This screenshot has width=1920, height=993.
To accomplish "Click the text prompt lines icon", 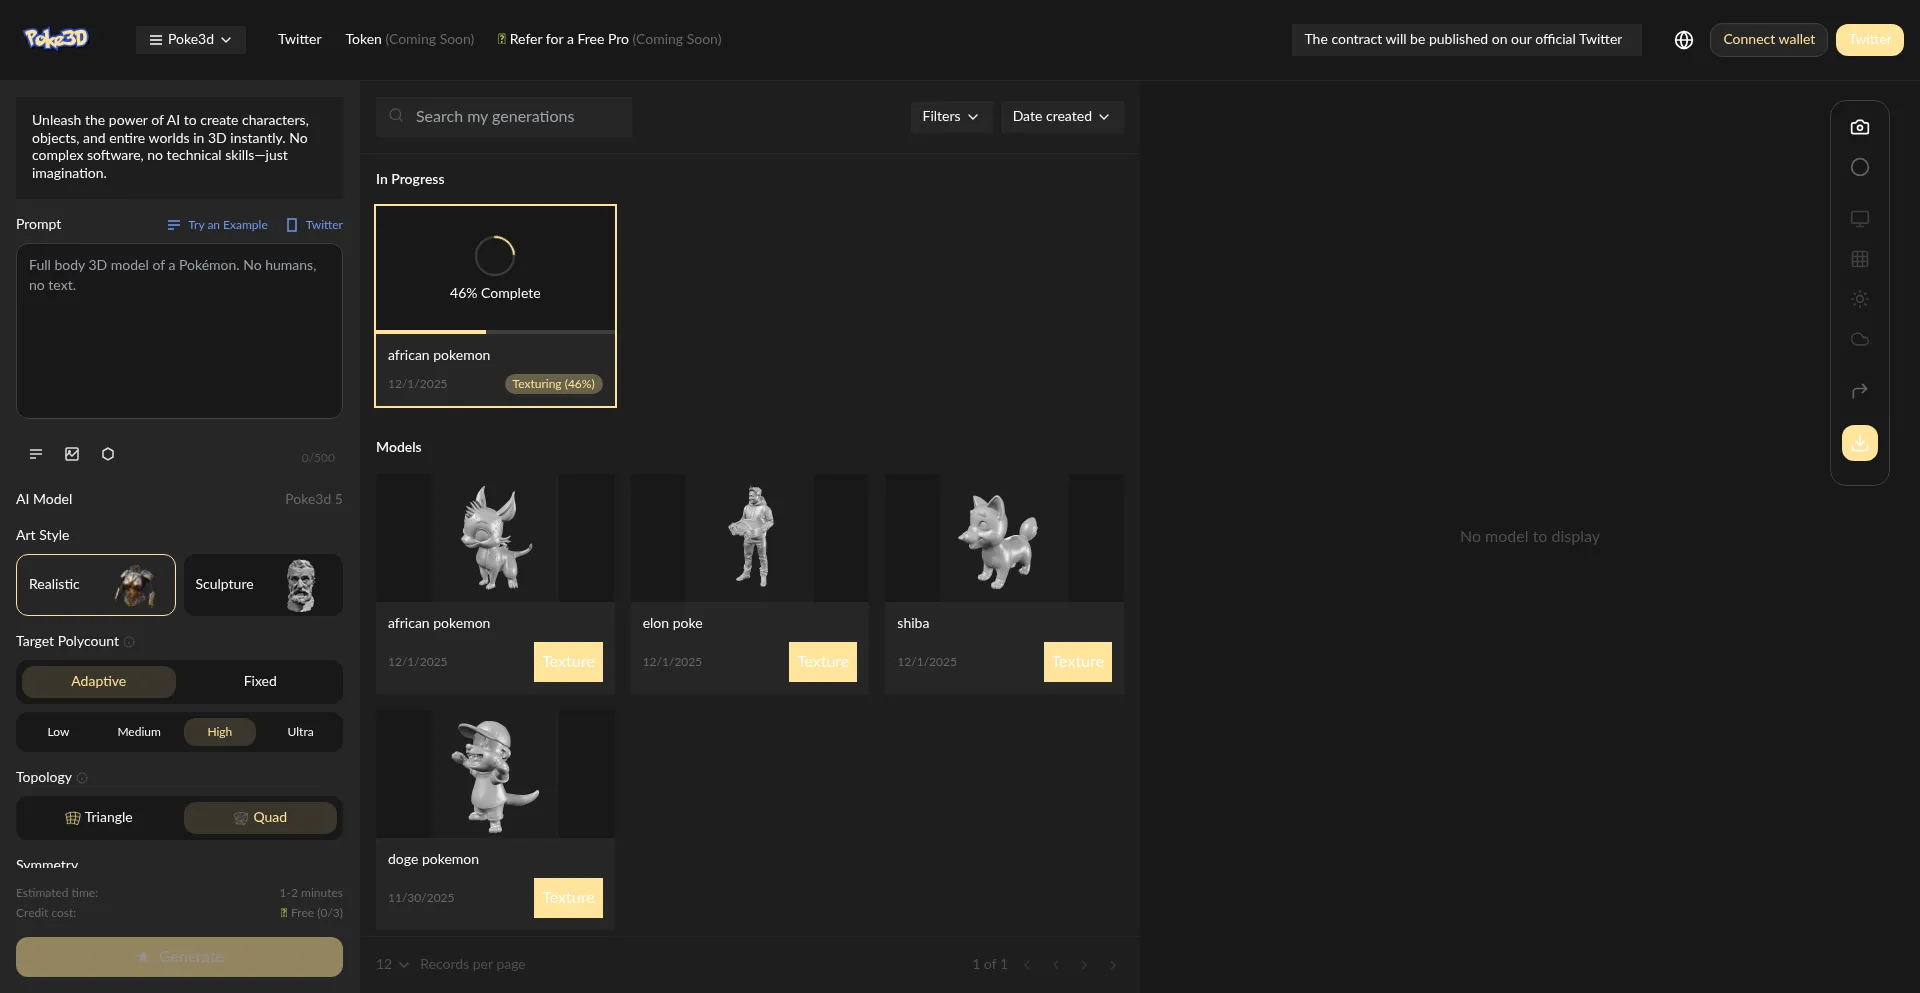I will [x=36, y=454].
